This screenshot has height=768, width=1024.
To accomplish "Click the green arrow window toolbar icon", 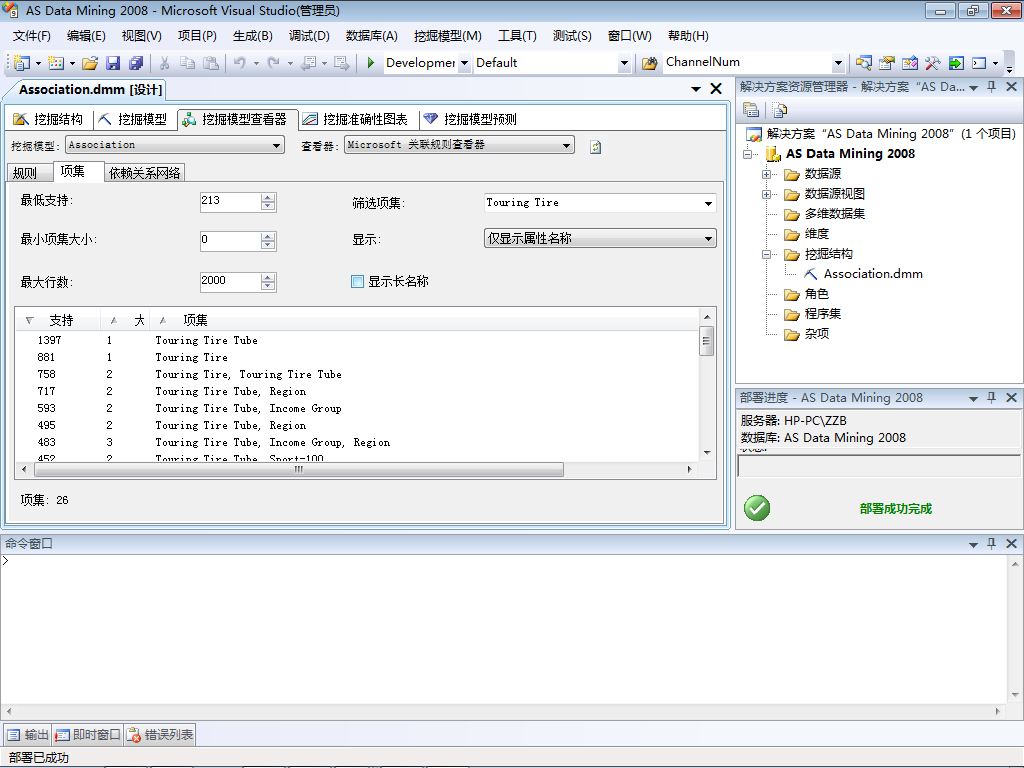I will click(955, 63).
